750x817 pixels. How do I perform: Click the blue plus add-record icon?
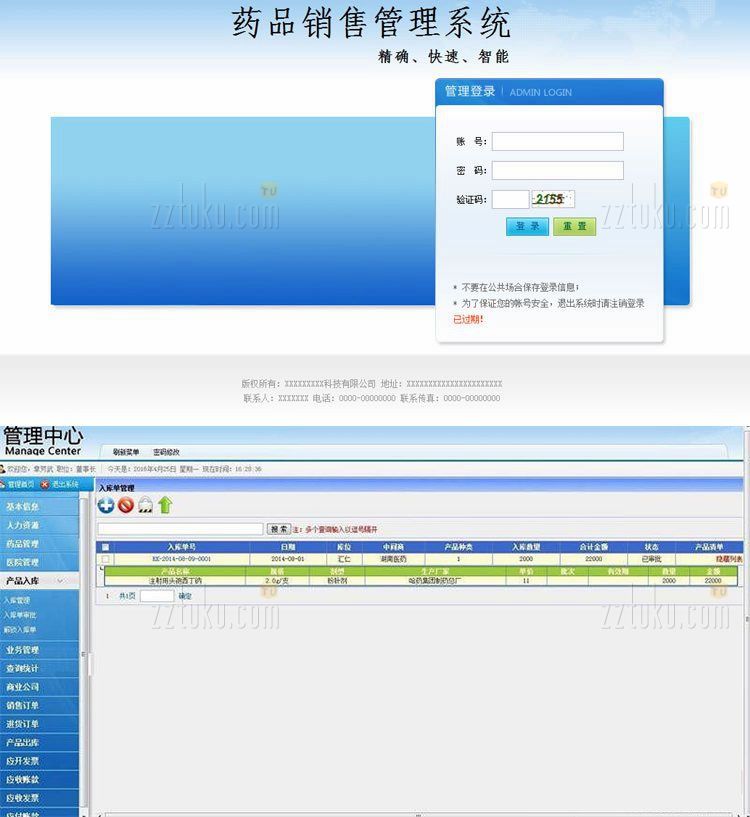[x=106, y=505]
